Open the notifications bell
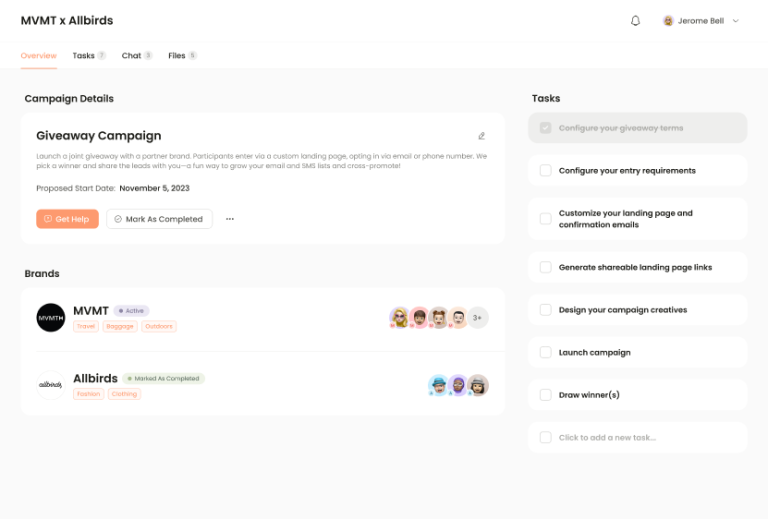Image resolution: width=768 pixels, height=519 pixels. (635, 21)
